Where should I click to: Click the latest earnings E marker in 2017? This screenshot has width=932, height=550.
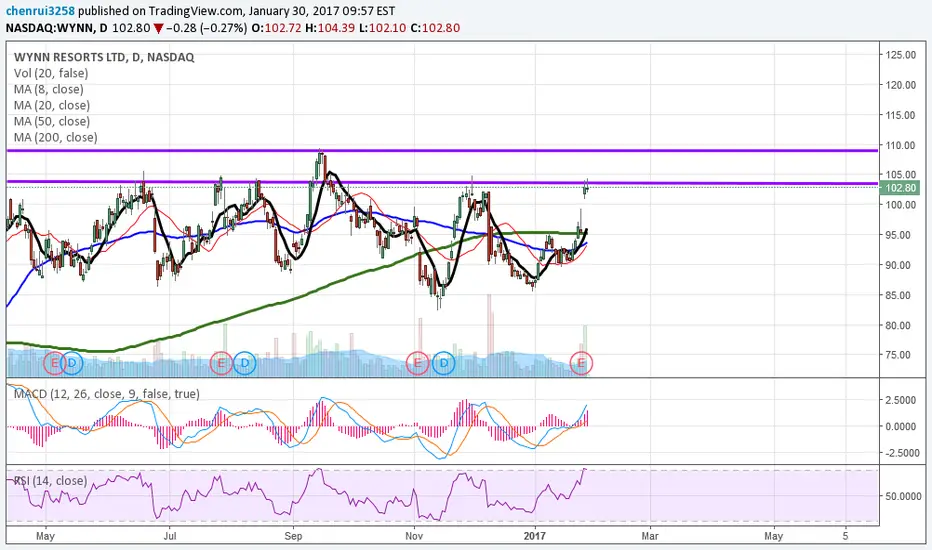(581, 363)
